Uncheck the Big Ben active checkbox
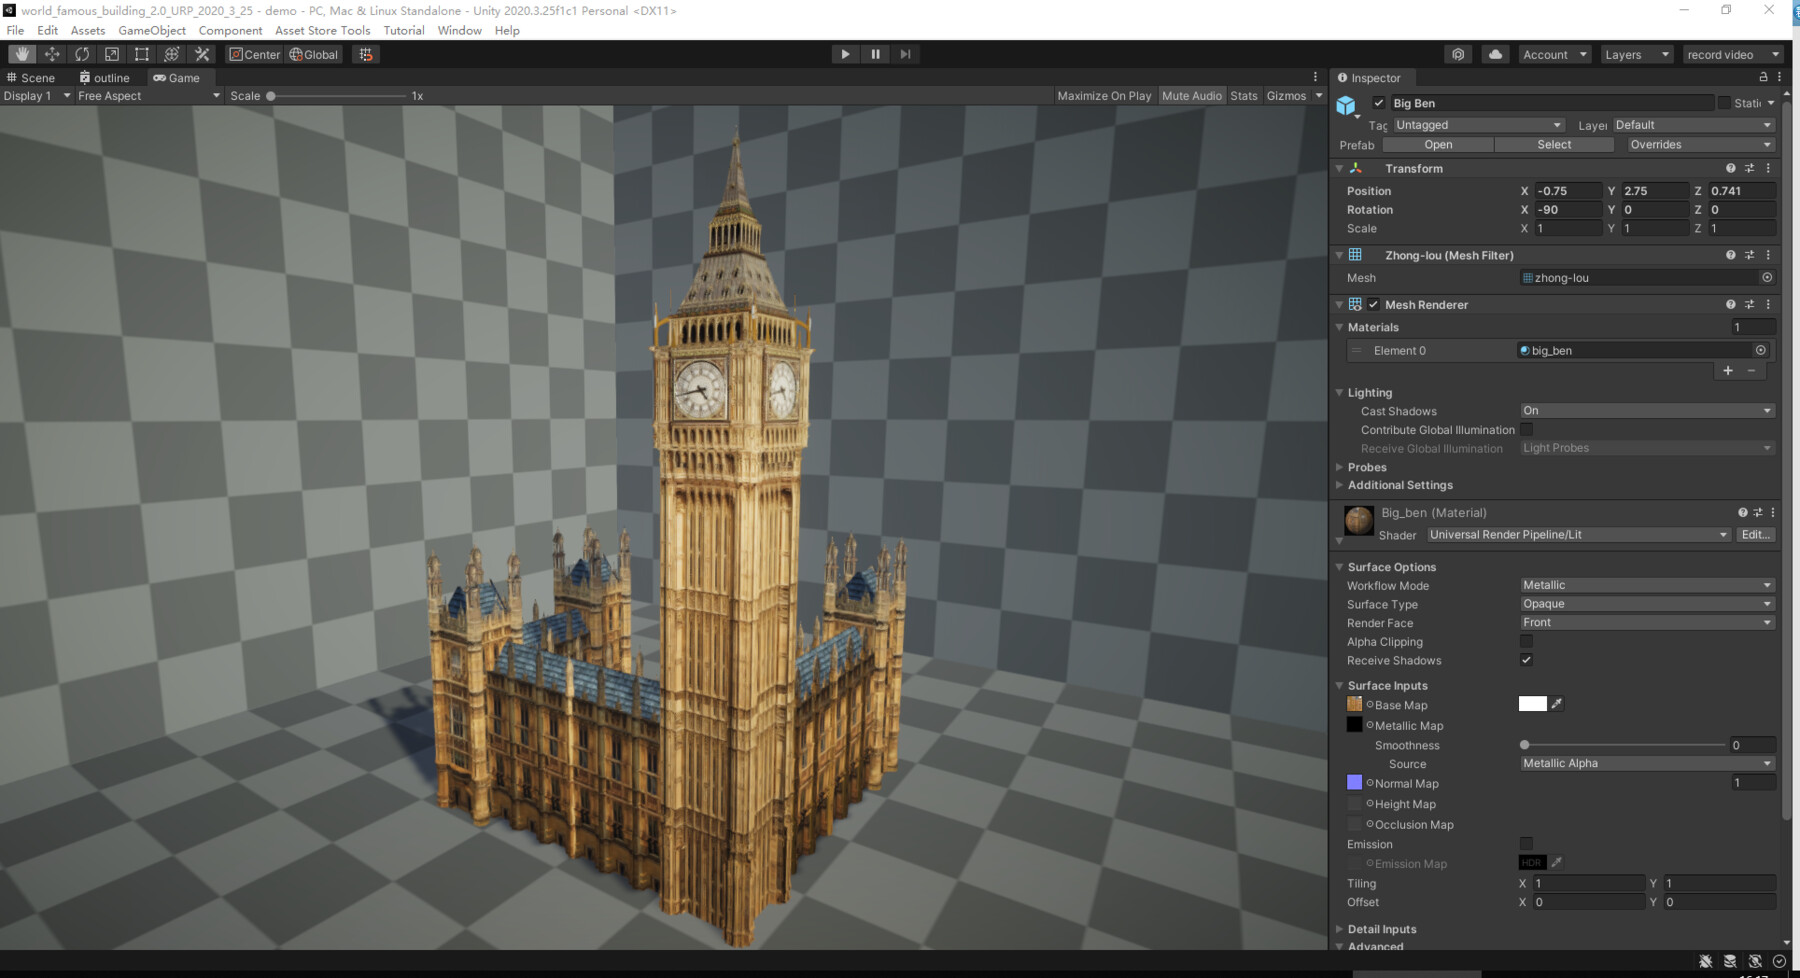1800x978 pixels. (x=1379, y=102)
